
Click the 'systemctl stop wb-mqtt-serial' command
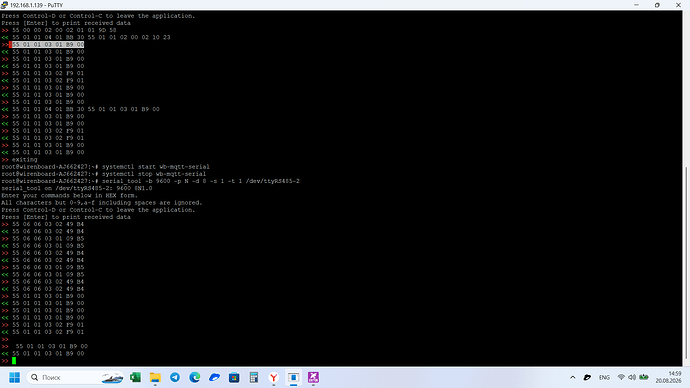(x=154, y=174)
